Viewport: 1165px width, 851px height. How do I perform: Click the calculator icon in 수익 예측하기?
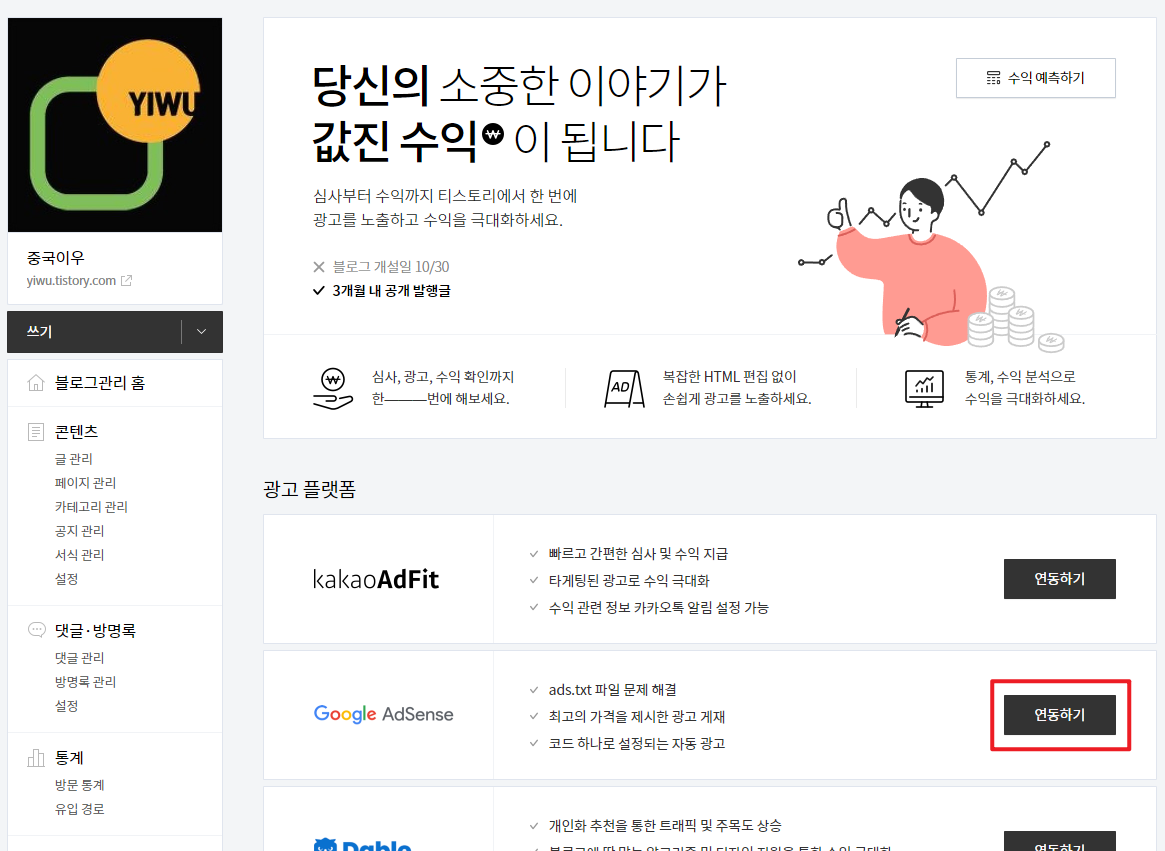[993, 78]
